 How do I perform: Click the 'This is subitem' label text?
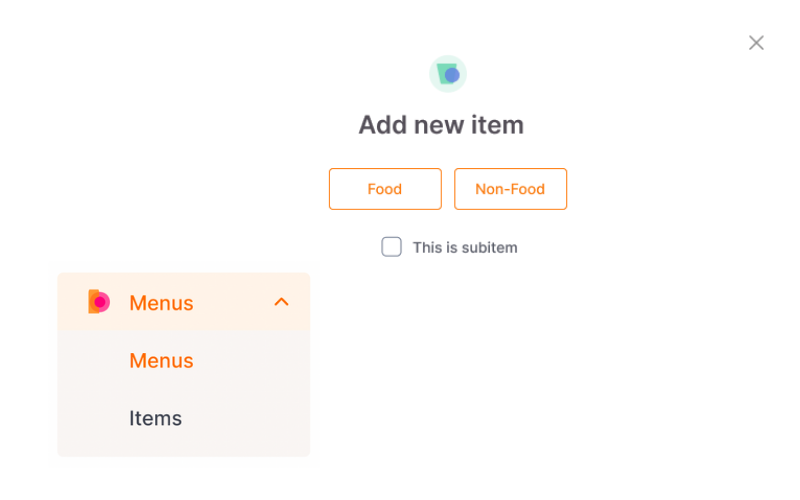(465, 247)
